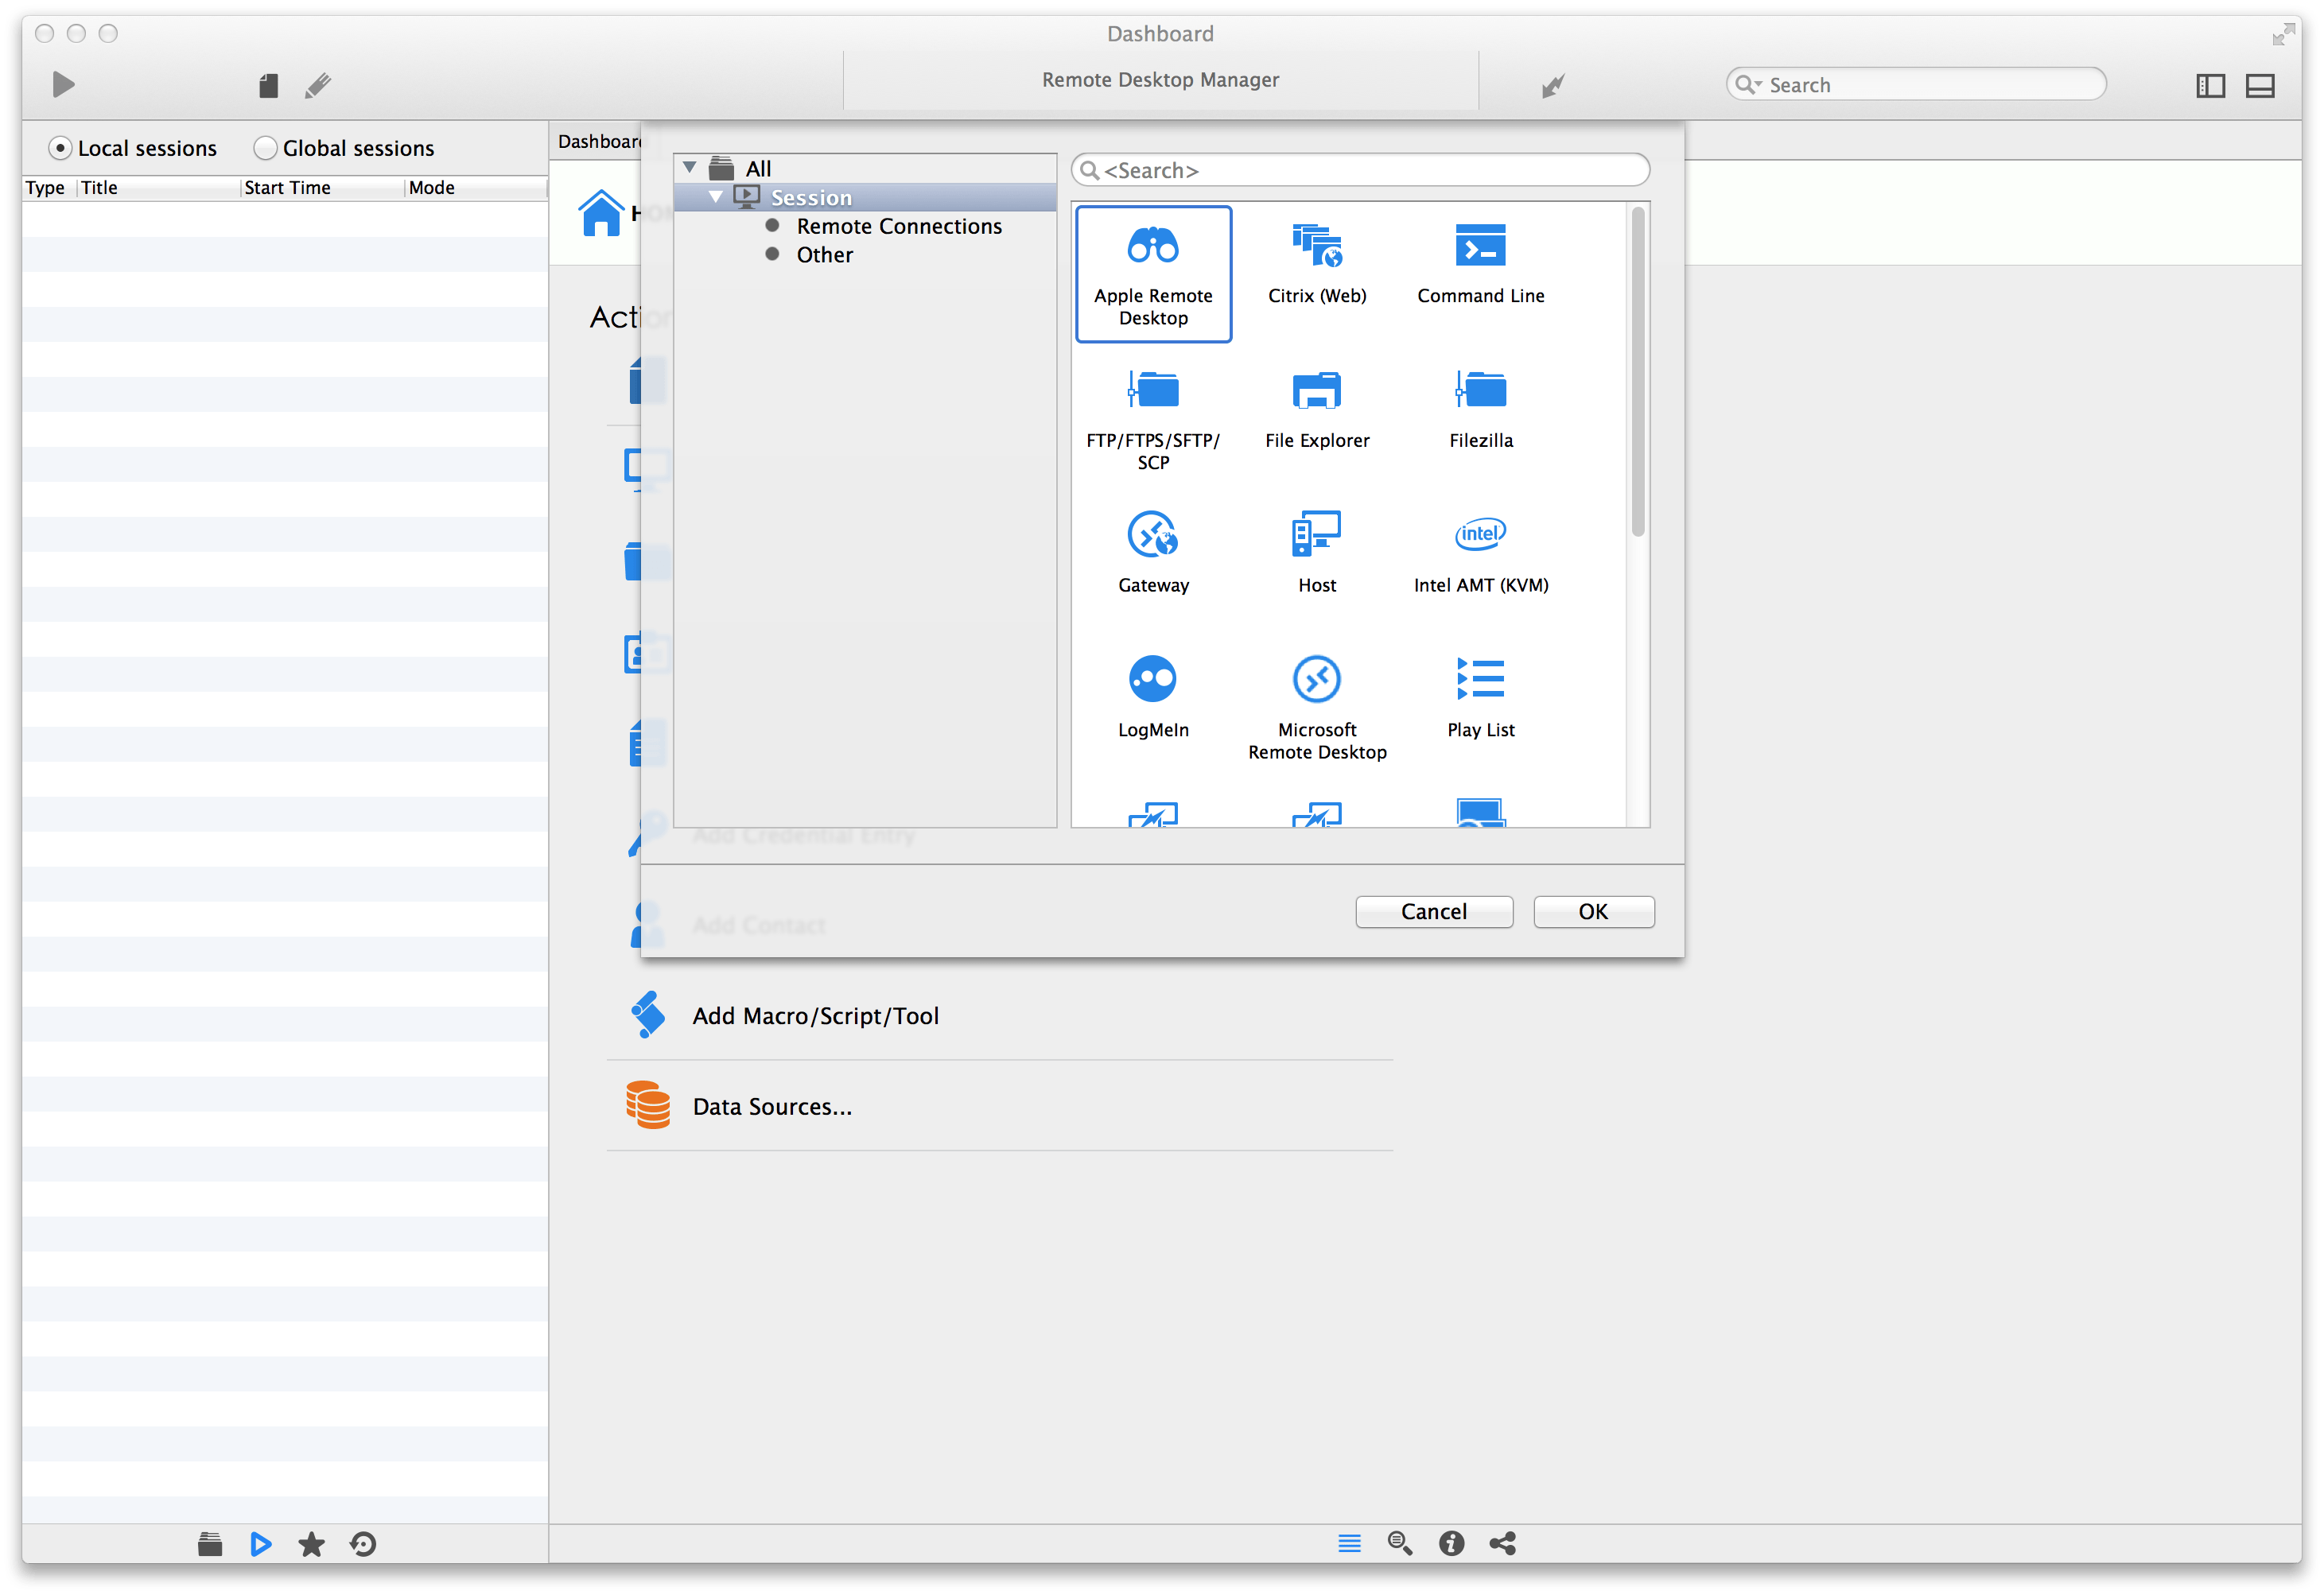Select Remote Connections in the tree

pyautogui.click(x=898, y=226)
